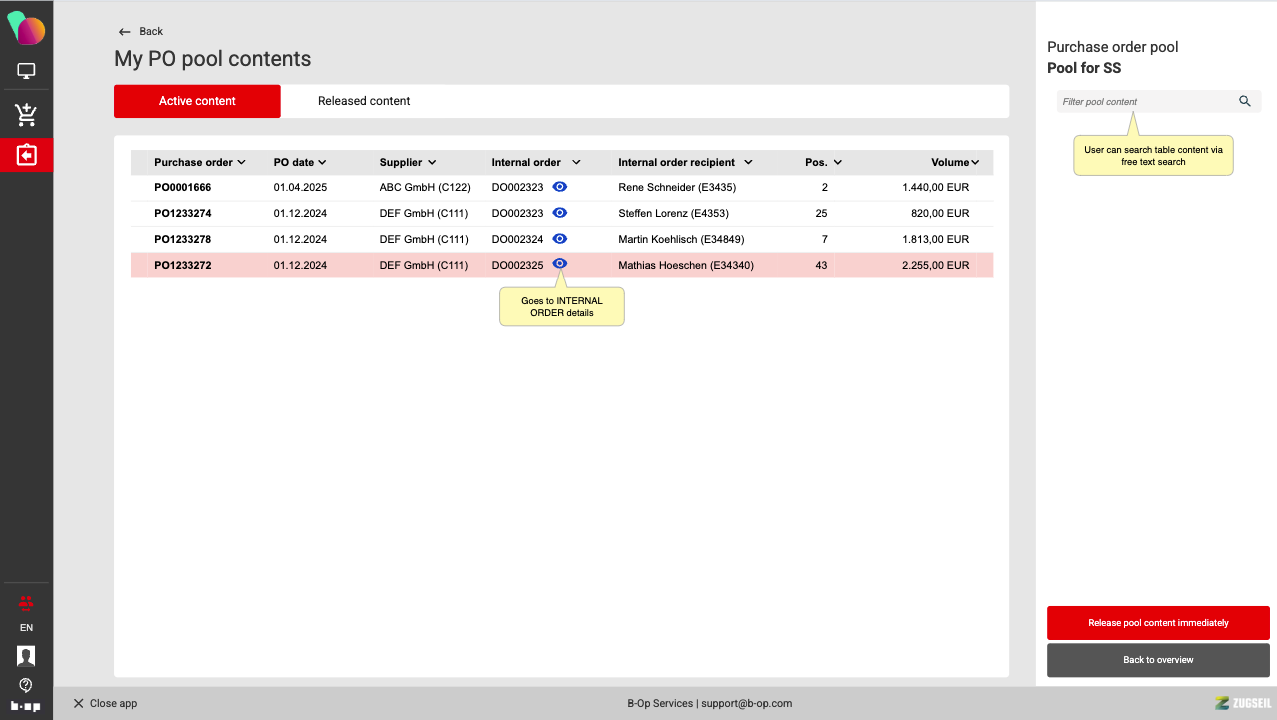1277x720 pixels.
Task: Click the red PO pool sidebar icon
Action: coord(26,155)
